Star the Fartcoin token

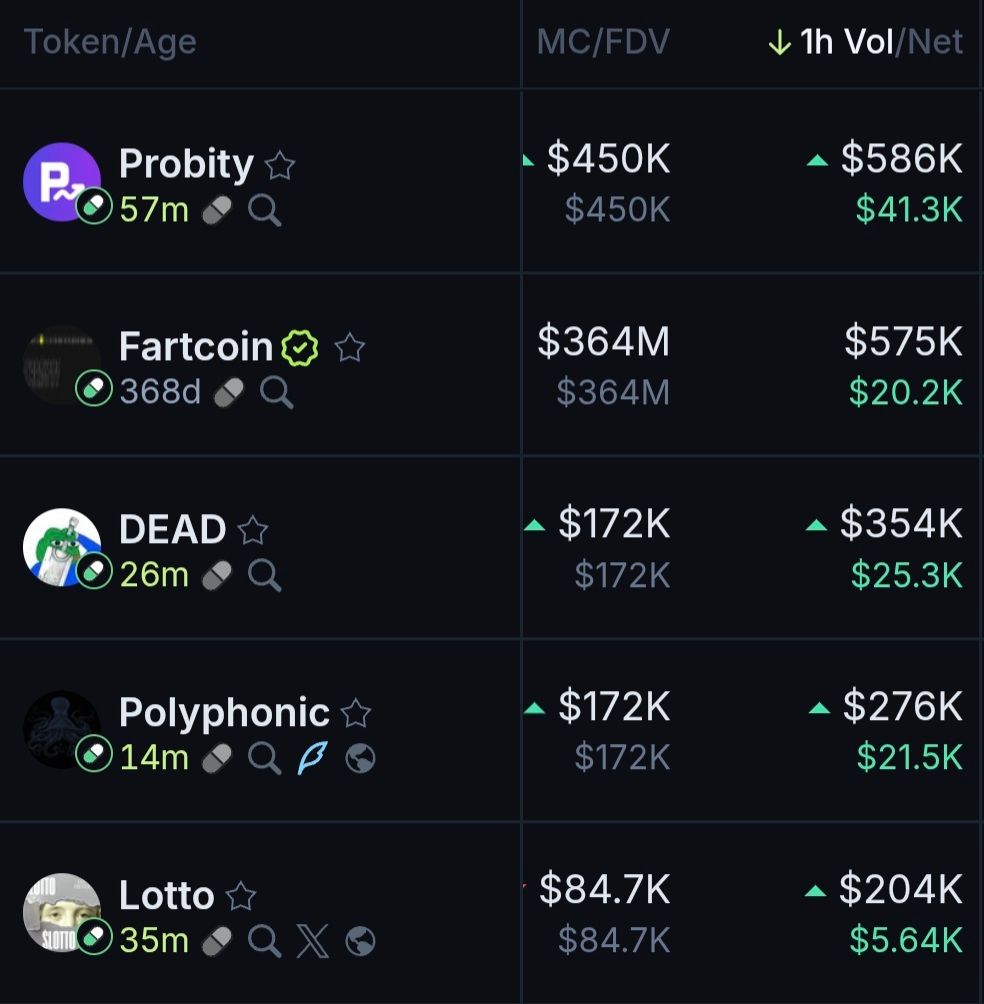[350, 348]
